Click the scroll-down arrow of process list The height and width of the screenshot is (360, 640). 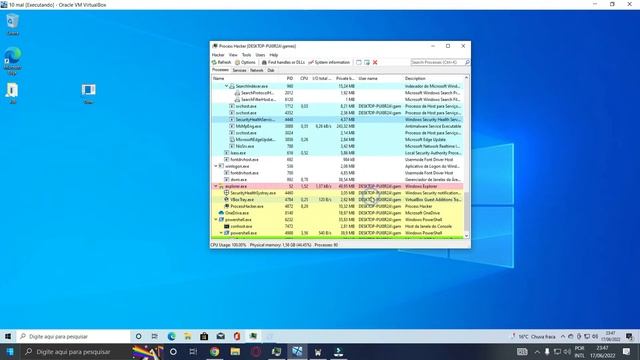coord(467,236)
